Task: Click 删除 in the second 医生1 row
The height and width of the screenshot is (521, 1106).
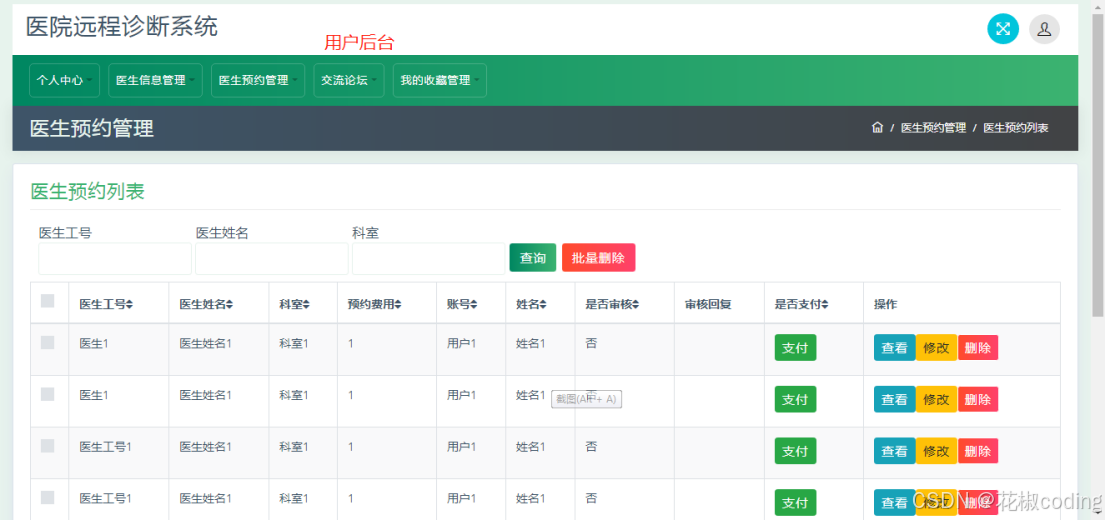Action: point(978,399)
